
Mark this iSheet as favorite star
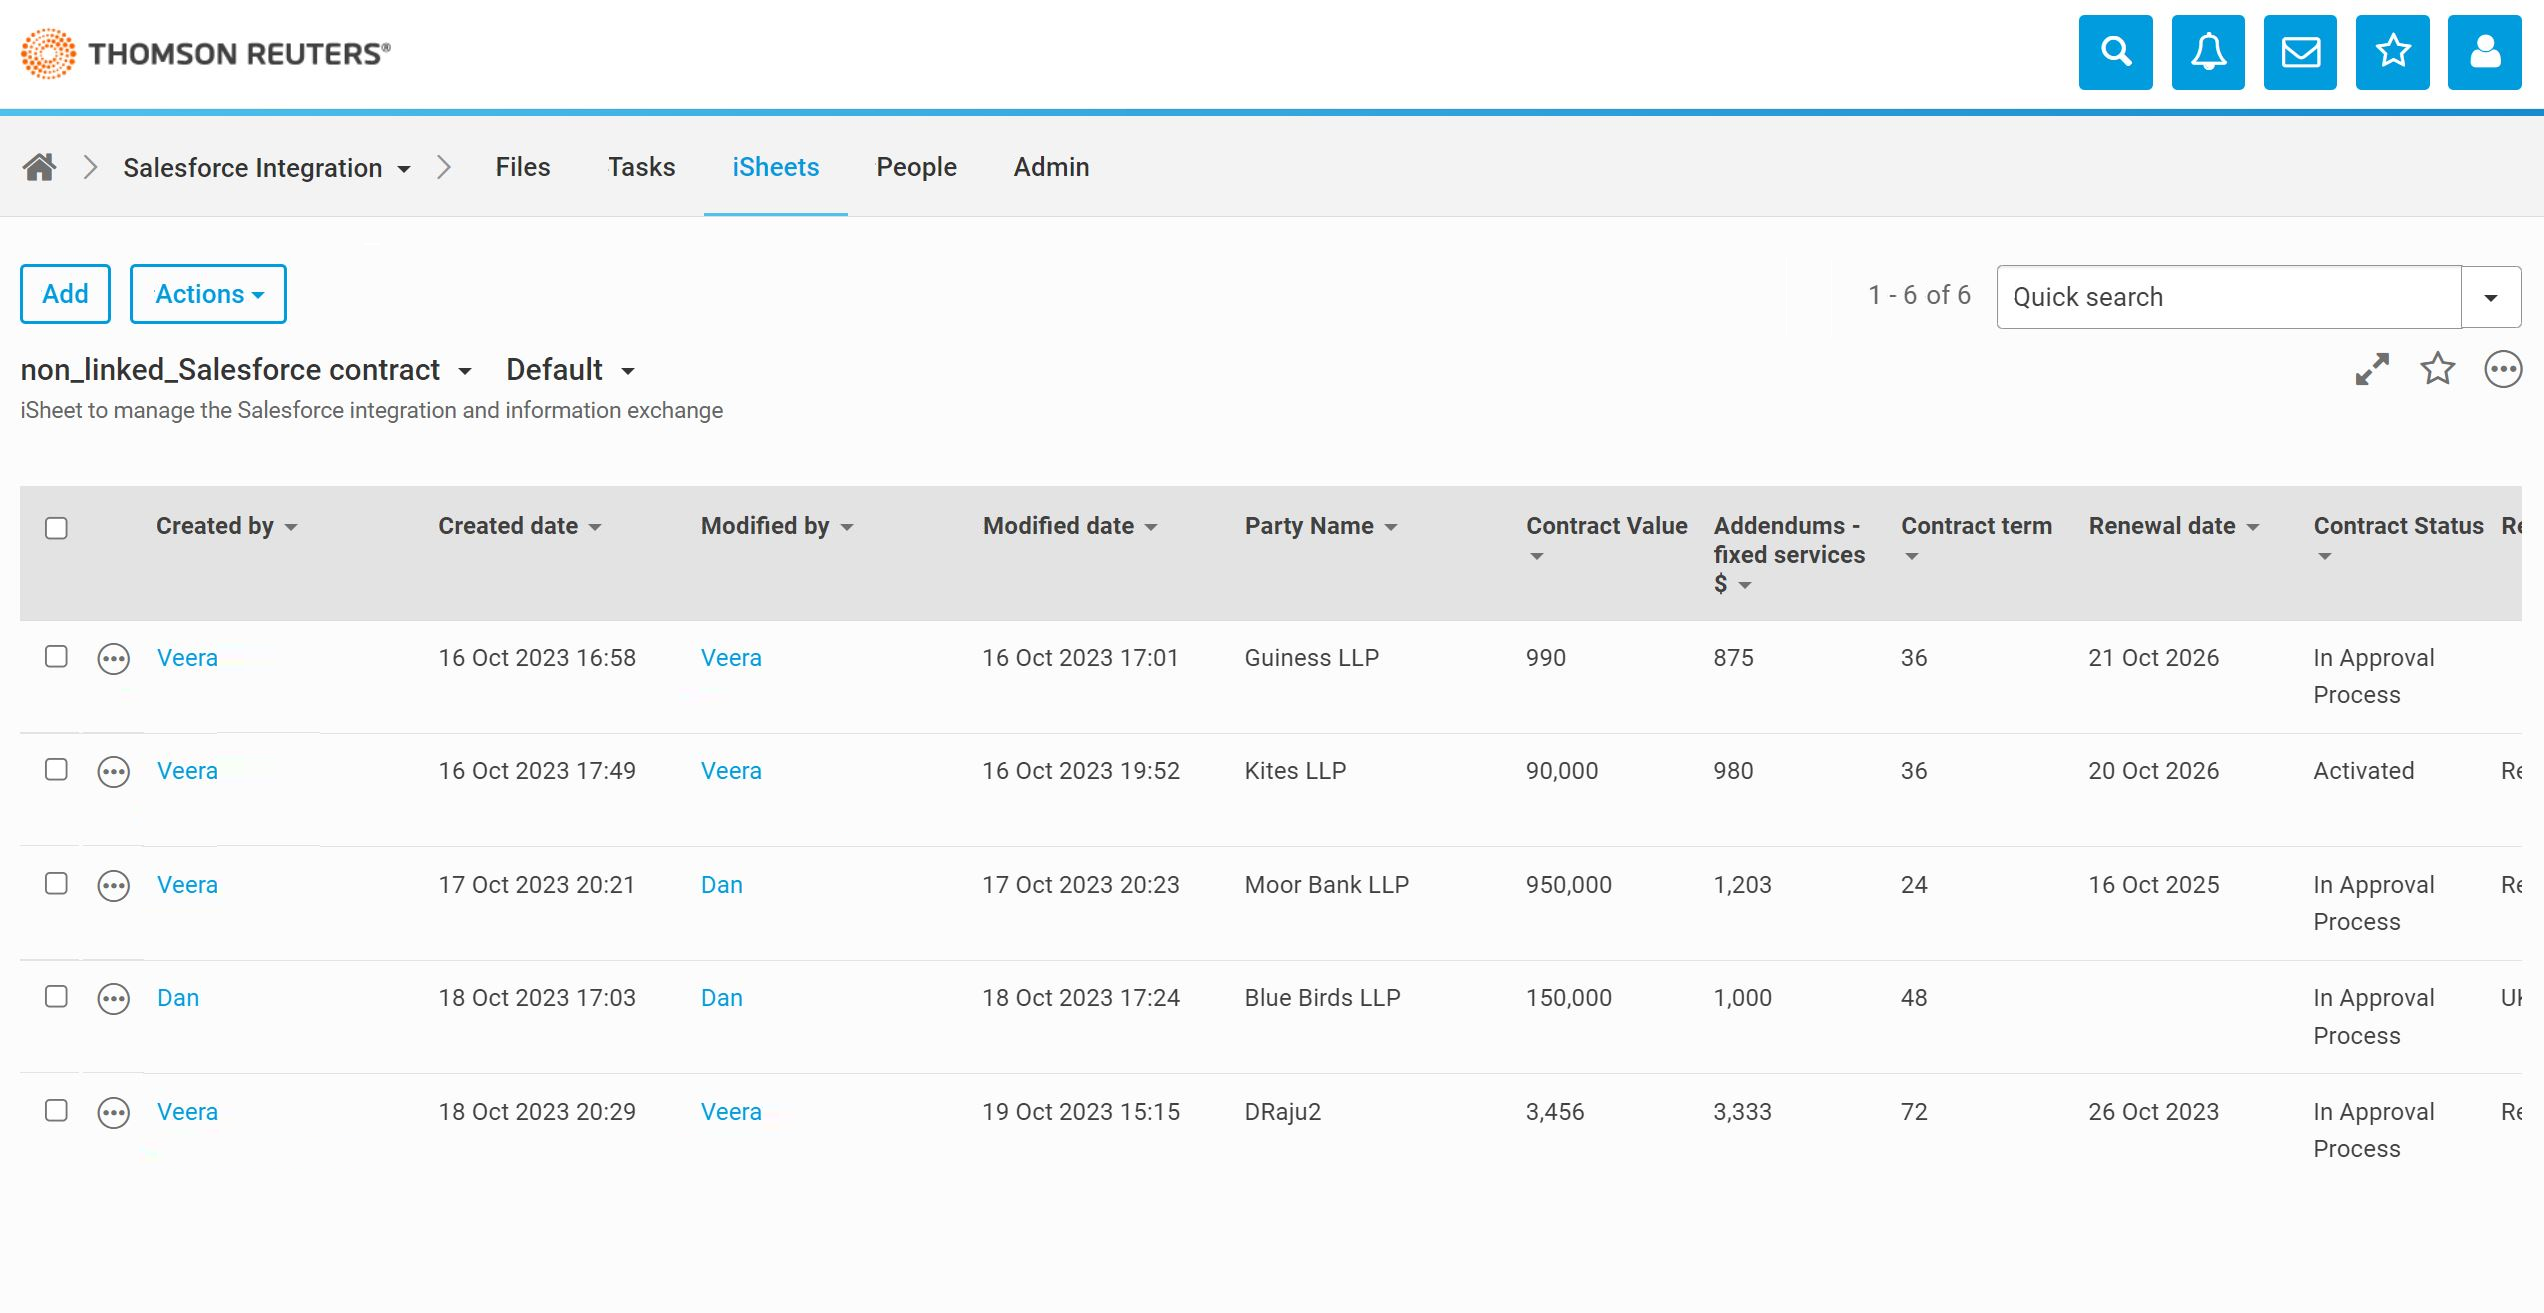2438,369
